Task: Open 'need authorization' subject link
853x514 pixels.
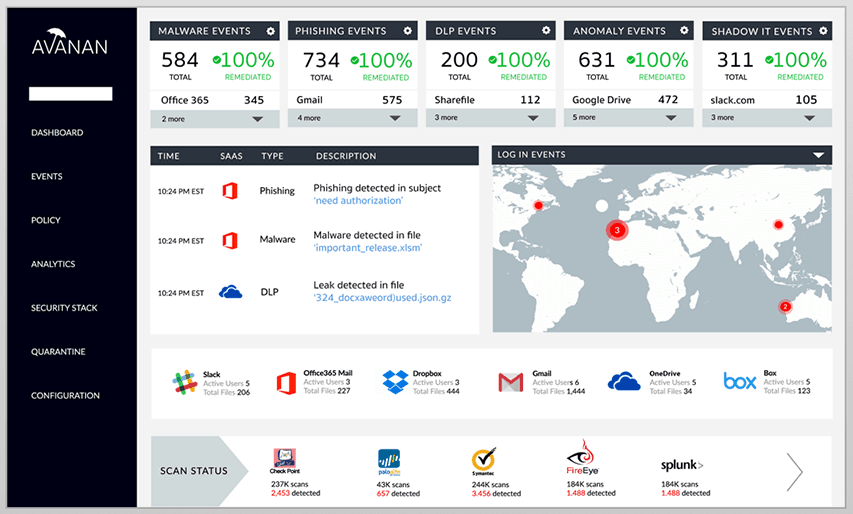Action: pos(358,201)
